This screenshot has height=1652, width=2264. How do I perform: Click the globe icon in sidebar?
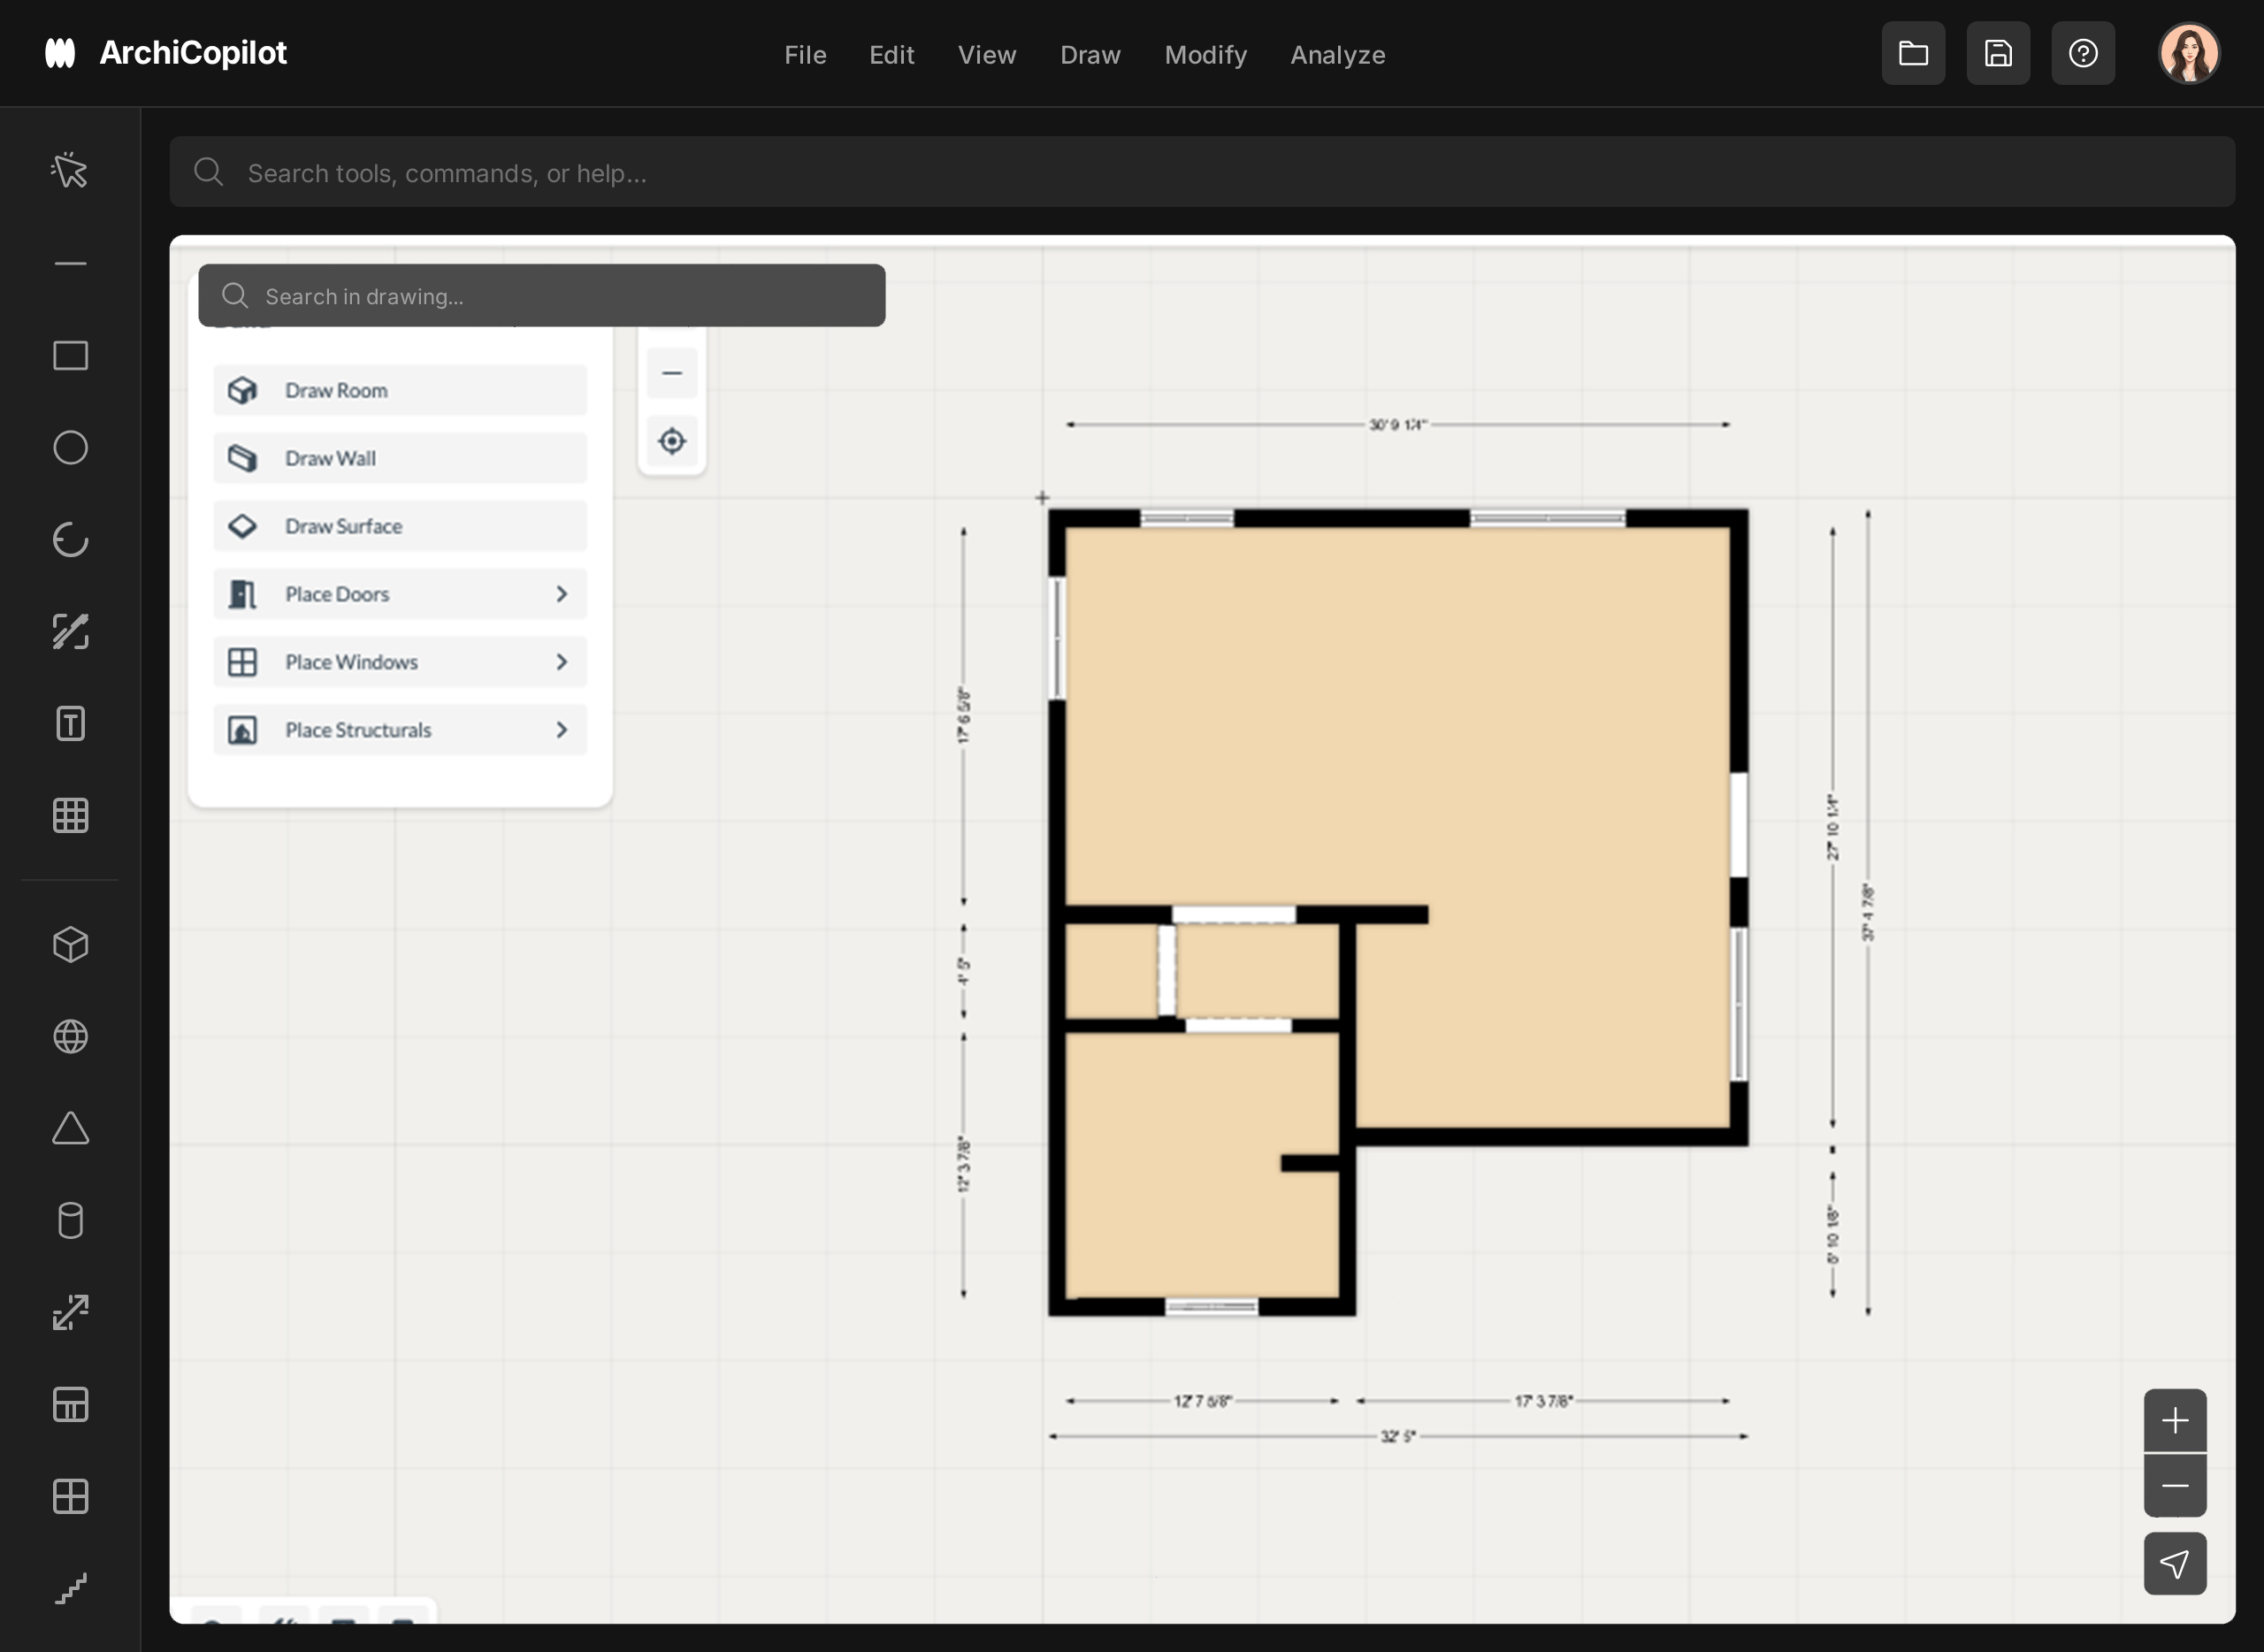(70, 1037)
